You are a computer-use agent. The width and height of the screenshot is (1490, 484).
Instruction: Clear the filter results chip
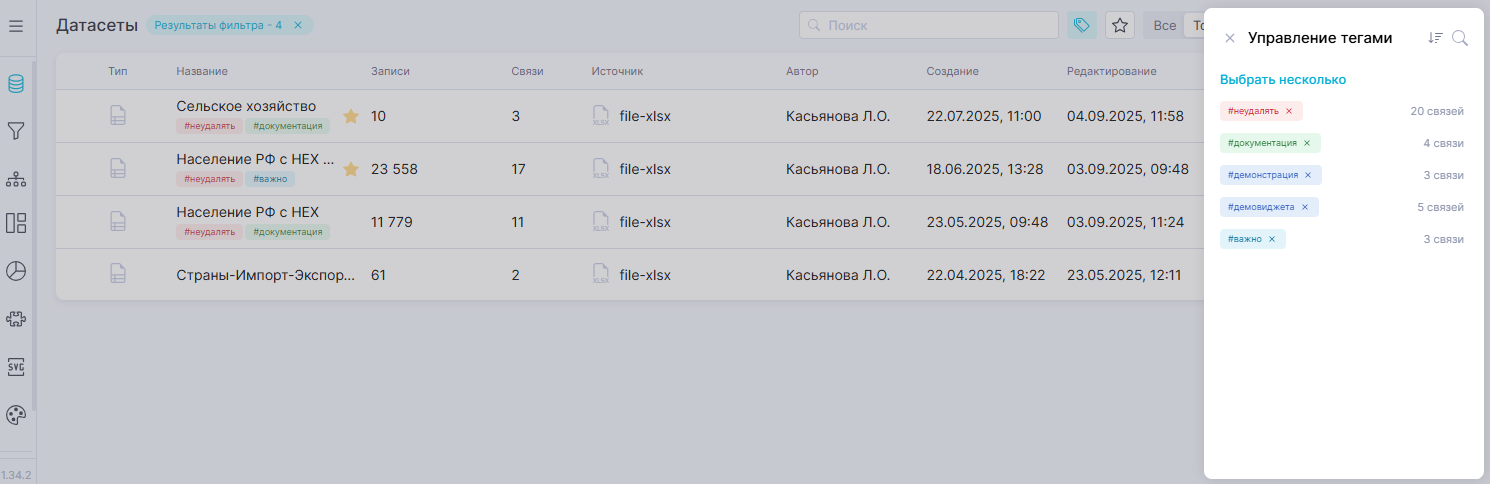tap(298, 25)
